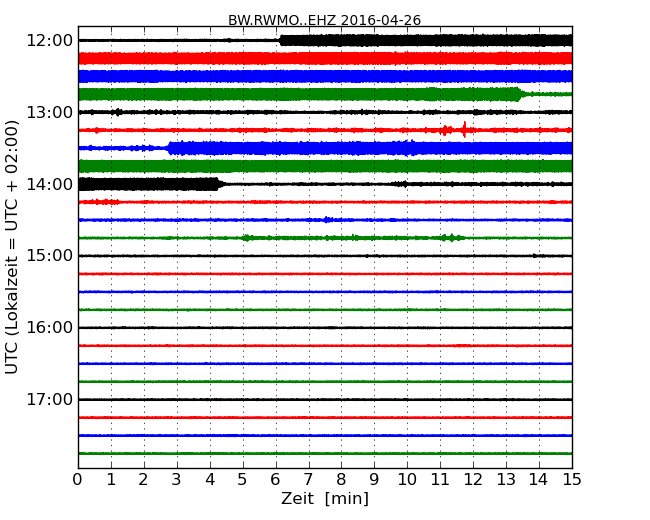Click the thick blue trace at 12:30
Screen dimensions: 650x520
(325, 76)
